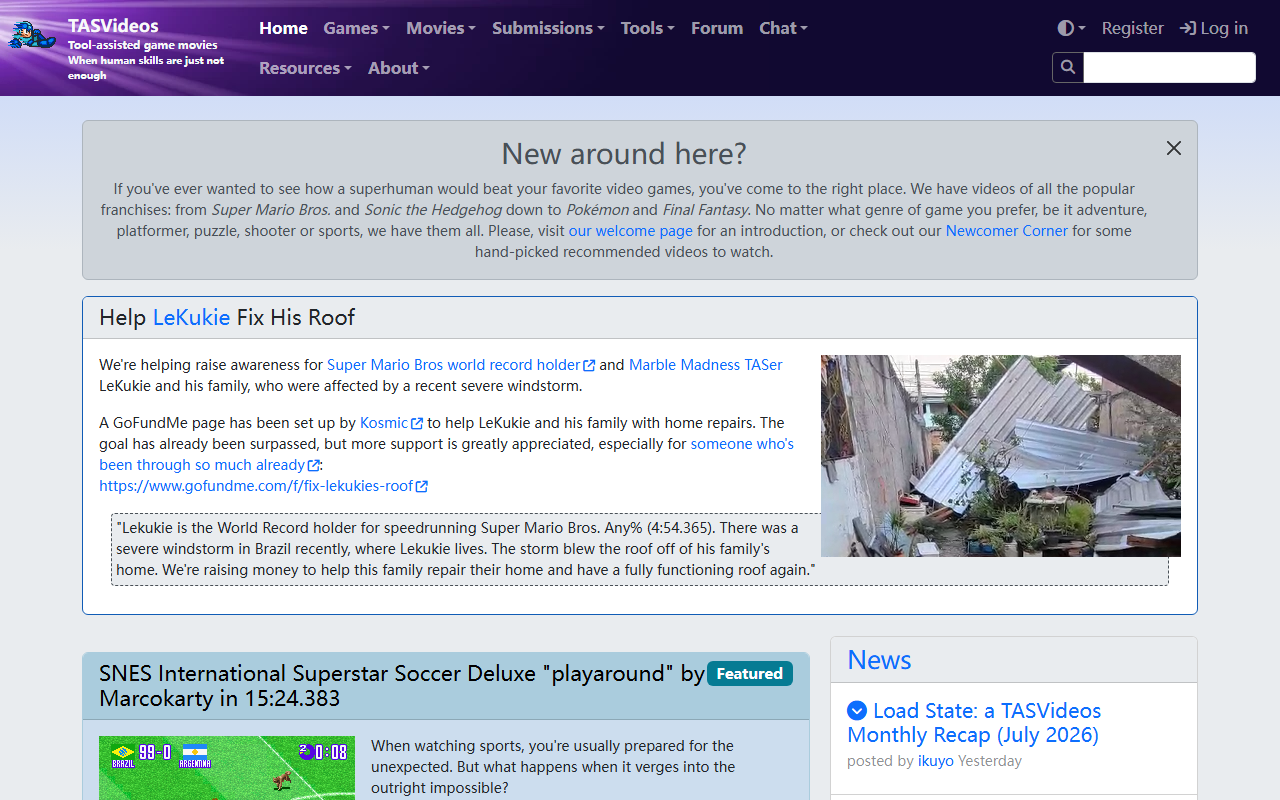Viewport: 1280px width, 800px height.
Task: Expand the Tools dropdown menu
Action: click(648, 28)
